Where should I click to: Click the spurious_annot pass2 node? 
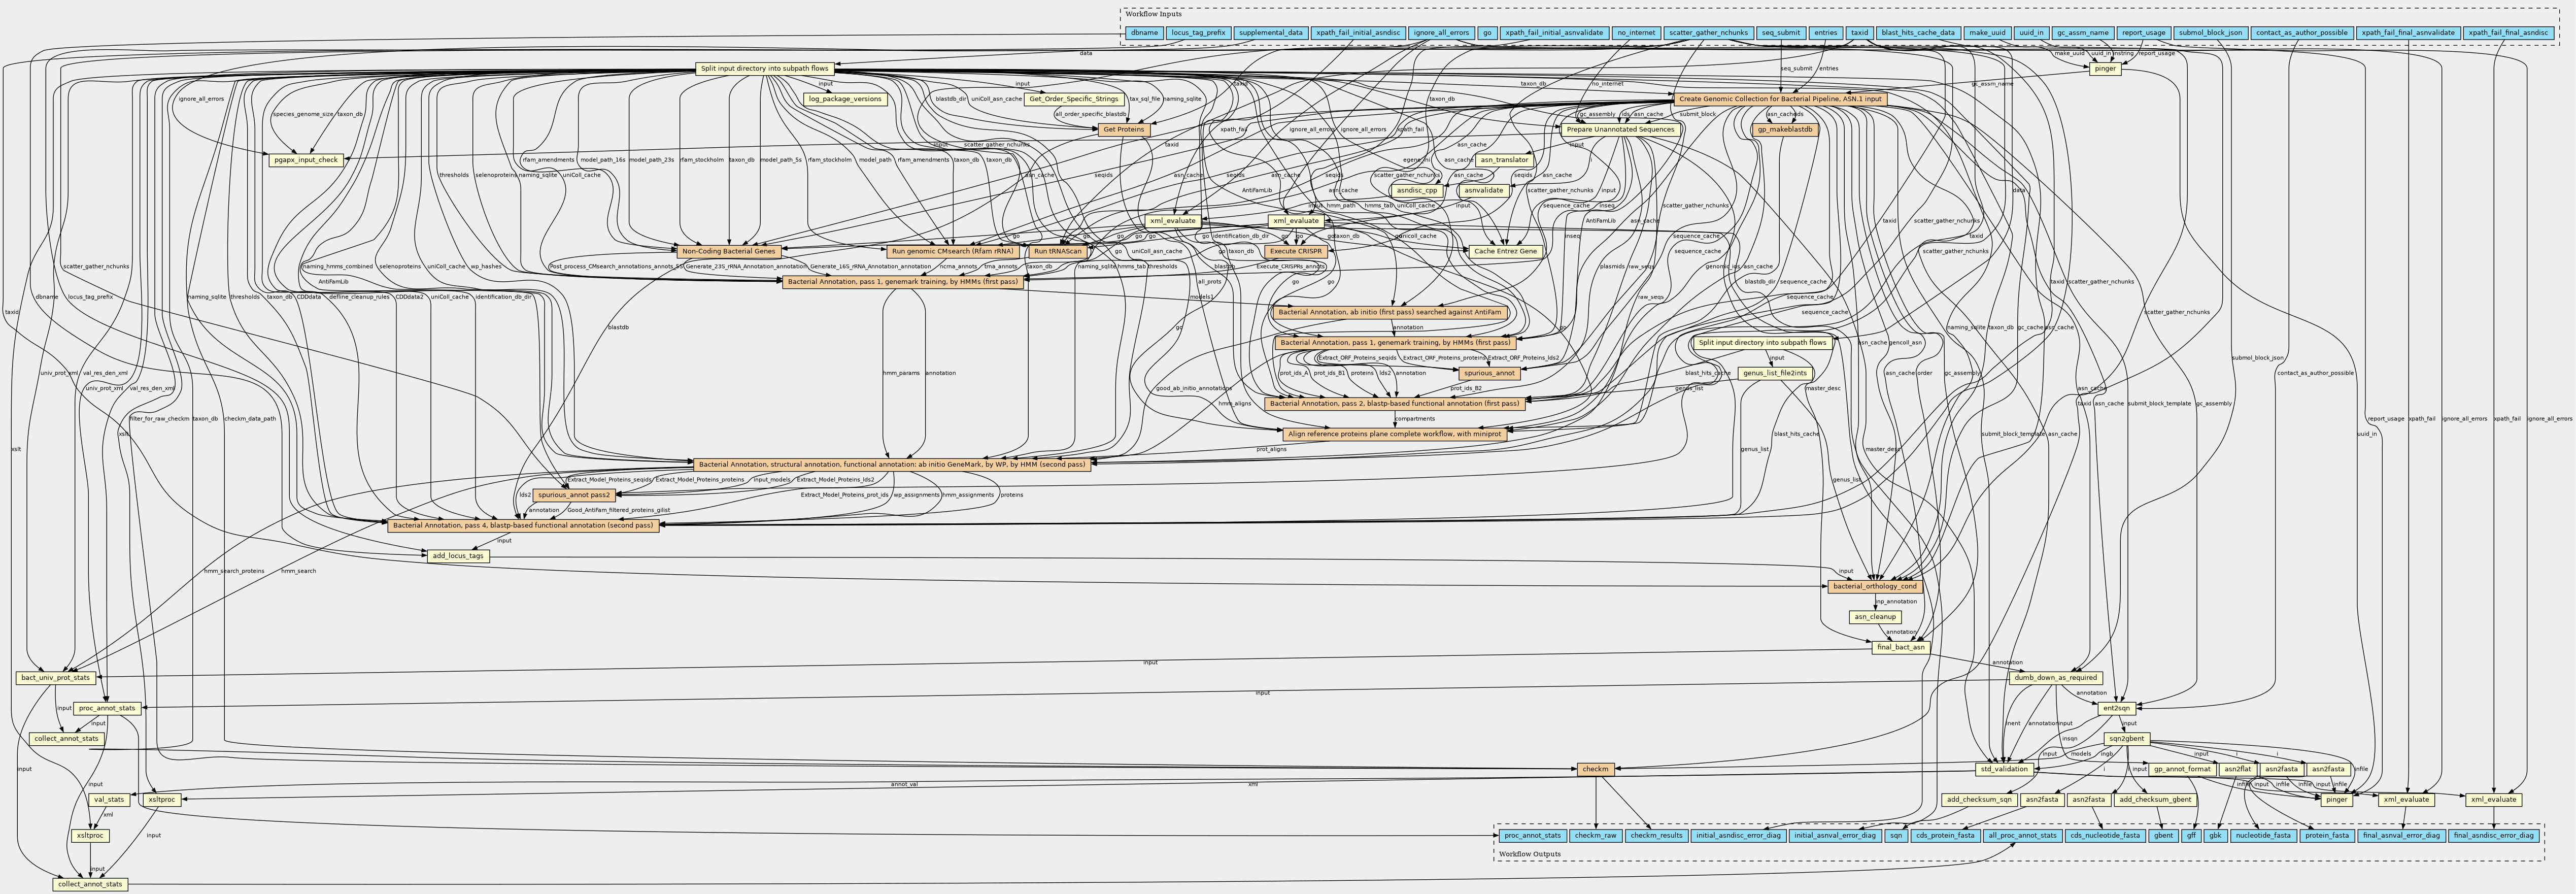tap(574, 495)
